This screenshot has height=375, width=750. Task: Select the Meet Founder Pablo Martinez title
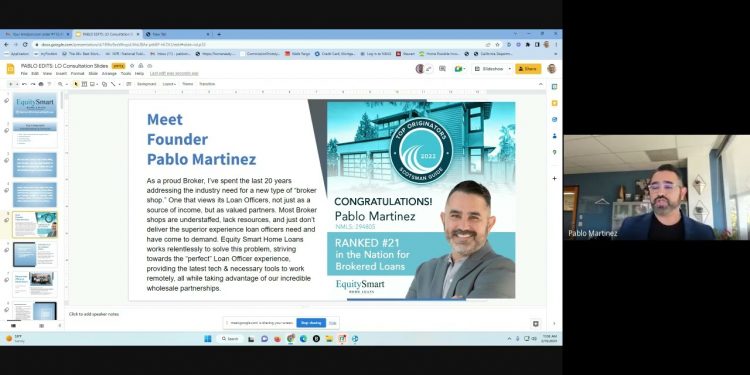pos(201,139)
